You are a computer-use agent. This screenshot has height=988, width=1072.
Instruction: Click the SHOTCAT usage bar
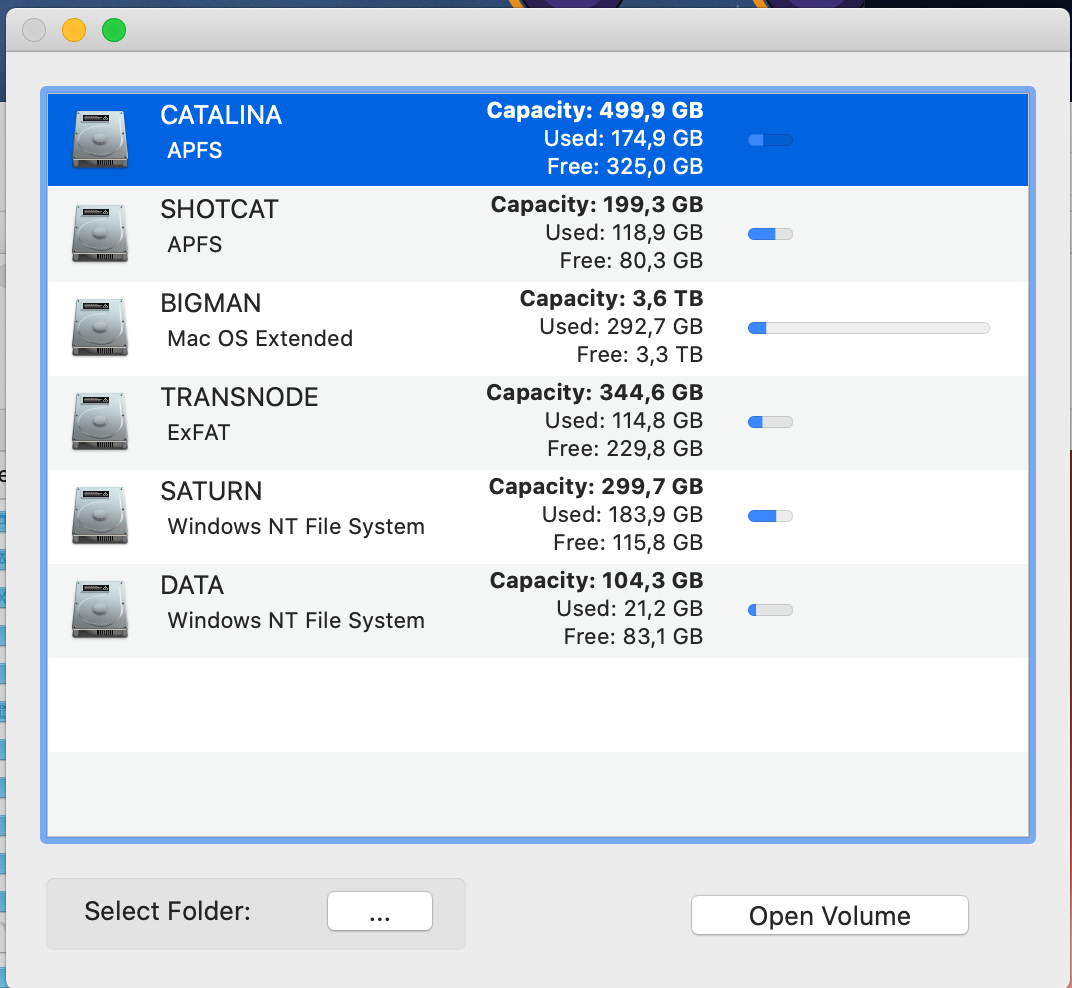click(770, 234)
